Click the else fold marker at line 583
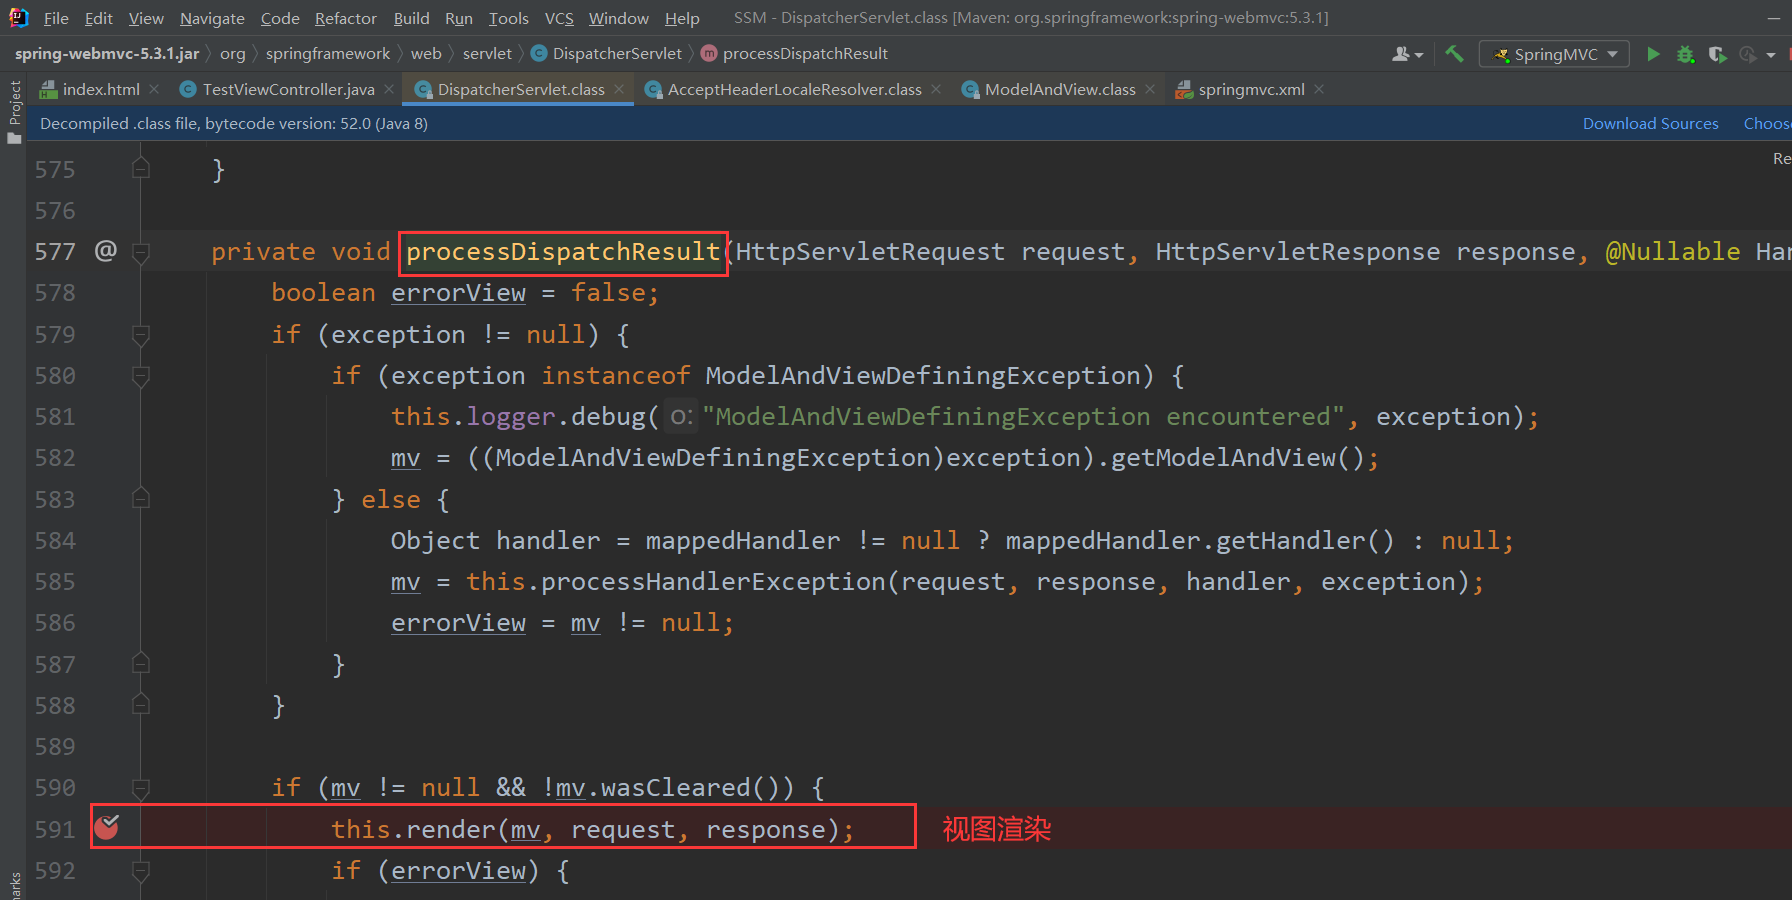 [x=141, y=498]
